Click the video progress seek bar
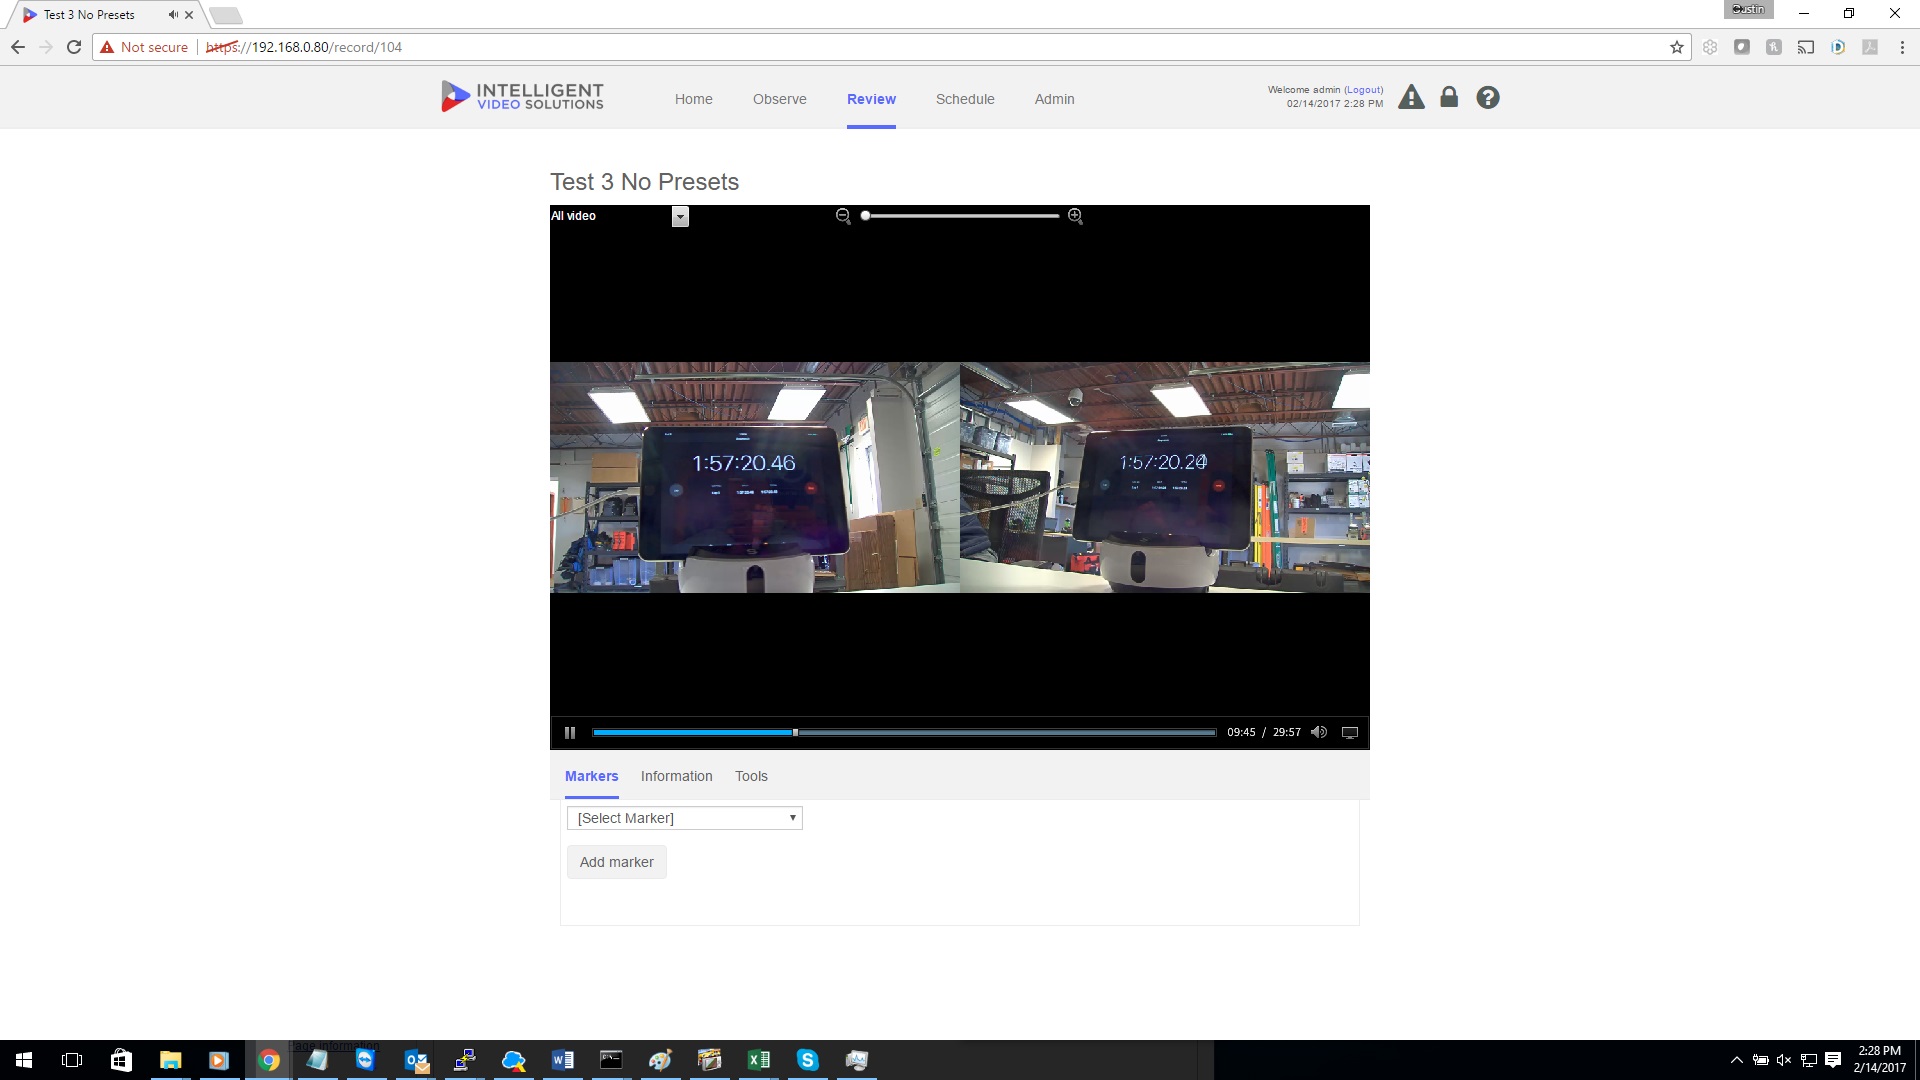The image size is (1920, 1080). point(1000,733)
